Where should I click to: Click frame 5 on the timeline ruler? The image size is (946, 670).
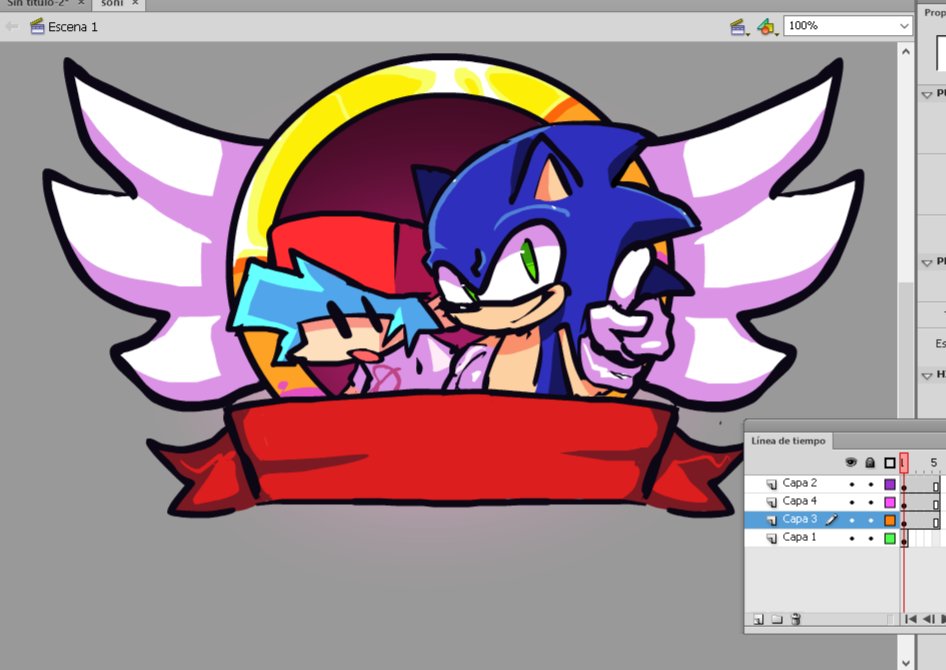pyautogui.click(x=933, y=463)
